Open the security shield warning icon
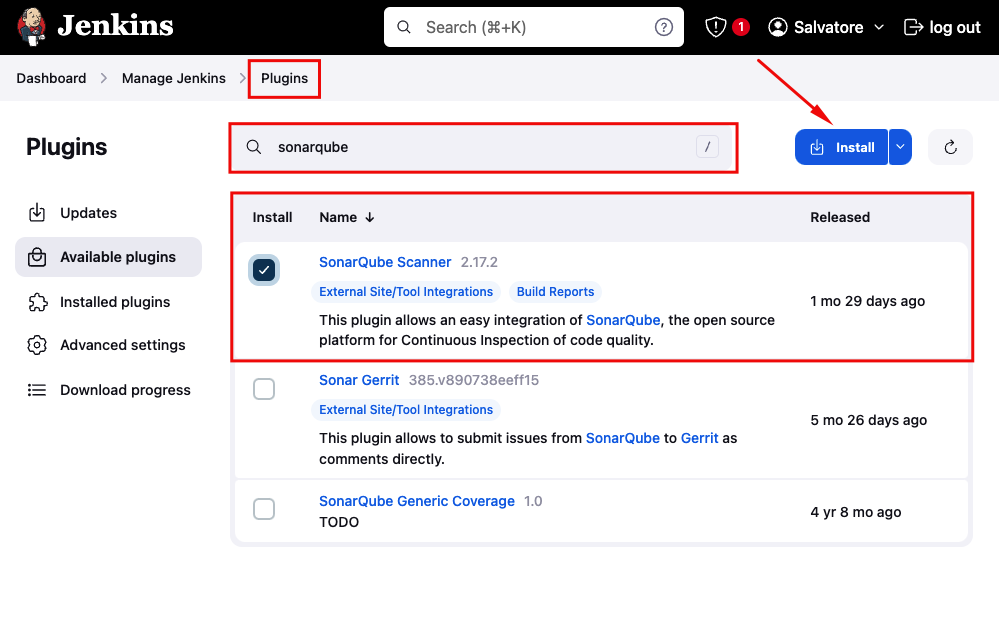The width and height of the screenshot is (999, 626). [715, 27]
